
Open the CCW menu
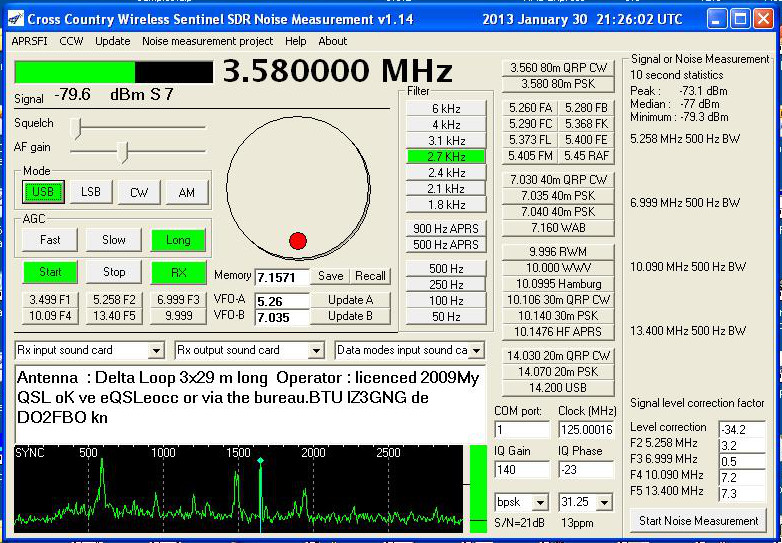click(x=71, y=41)
